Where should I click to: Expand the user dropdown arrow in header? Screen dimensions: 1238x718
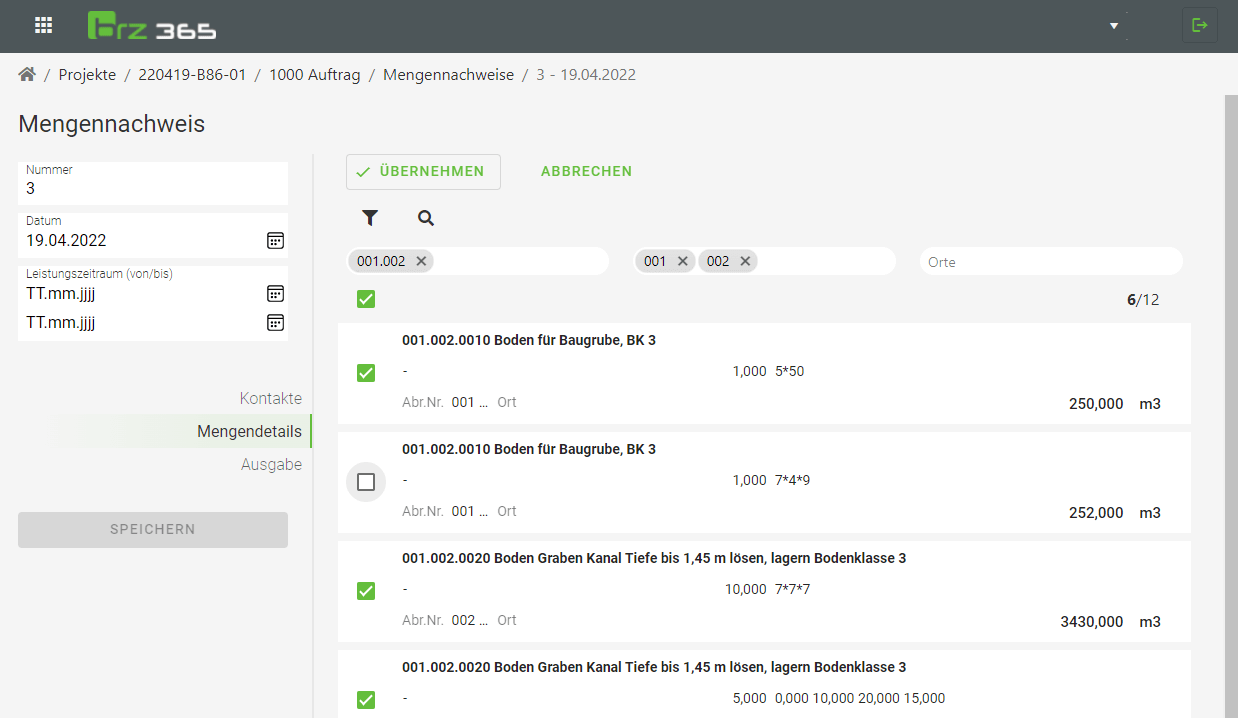click(x=1114, y=26)
